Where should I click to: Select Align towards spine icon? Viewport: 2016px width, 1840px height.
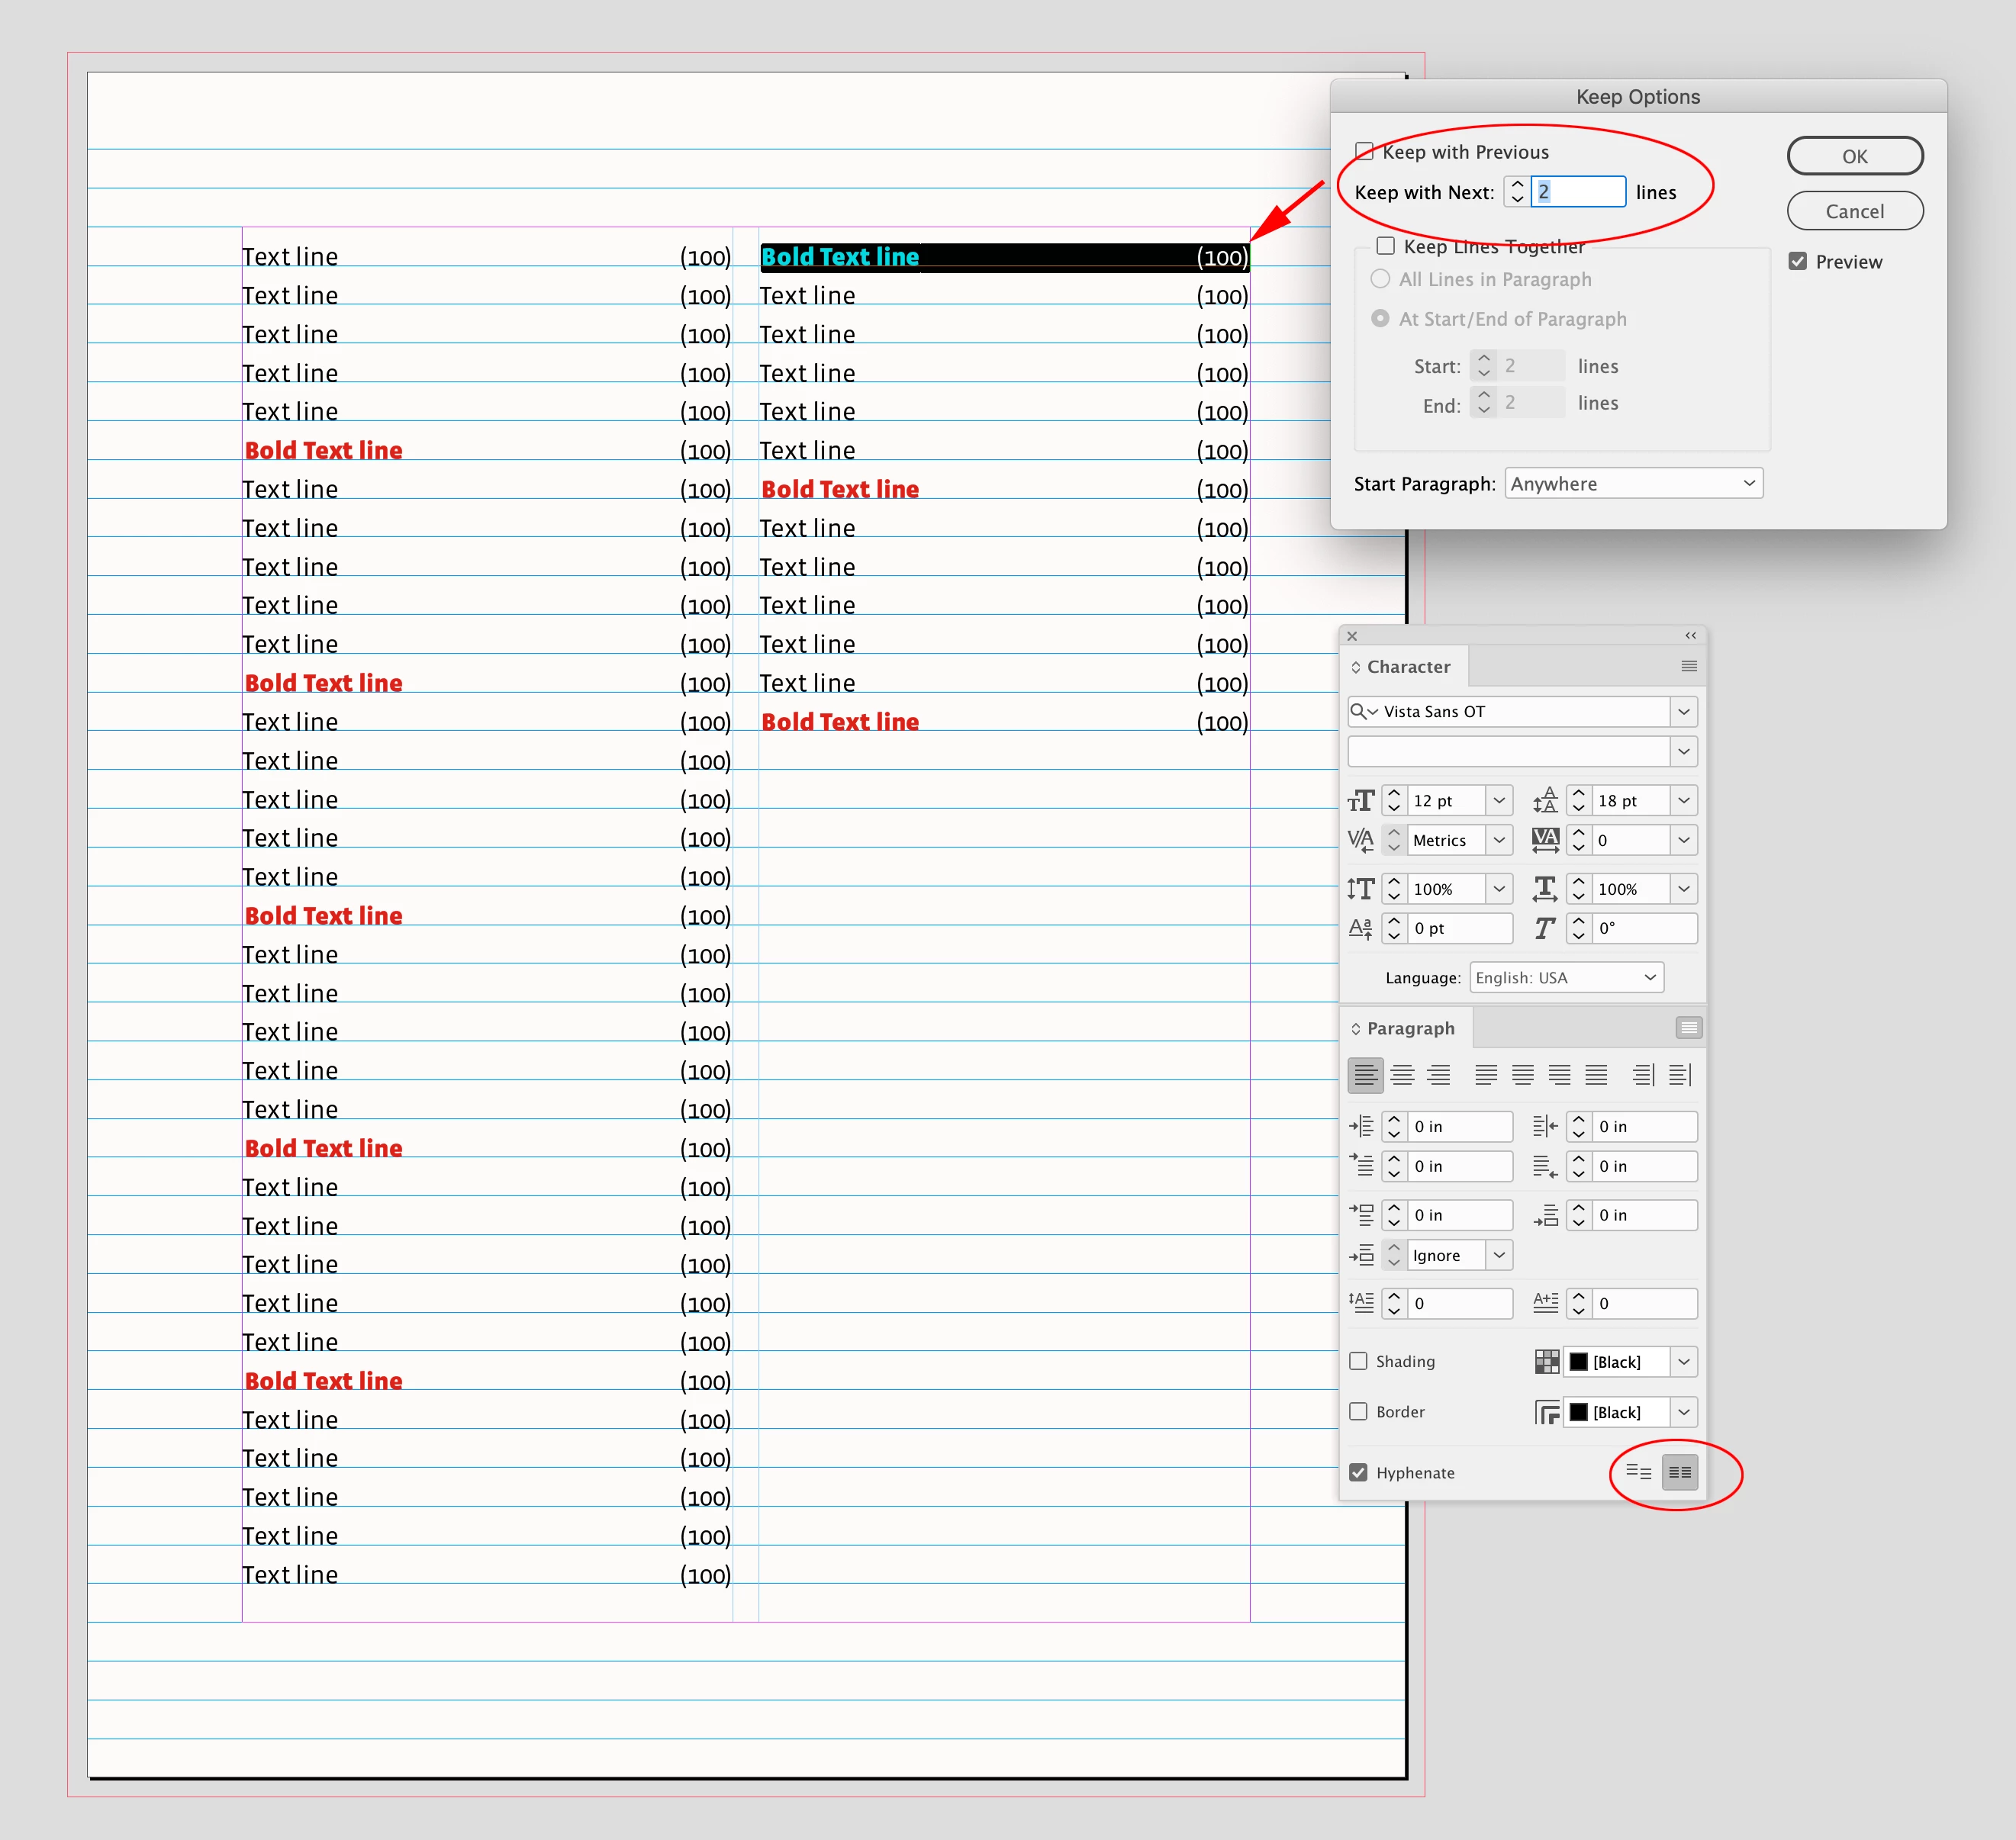[1643, 1075]
